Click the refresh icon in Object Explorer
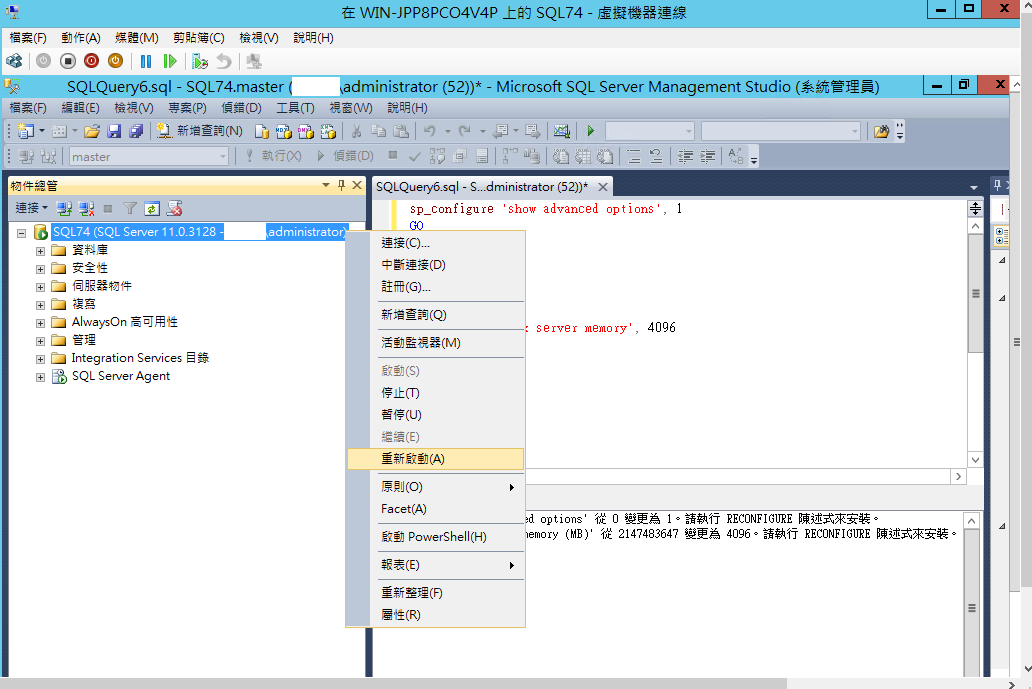 152,209
